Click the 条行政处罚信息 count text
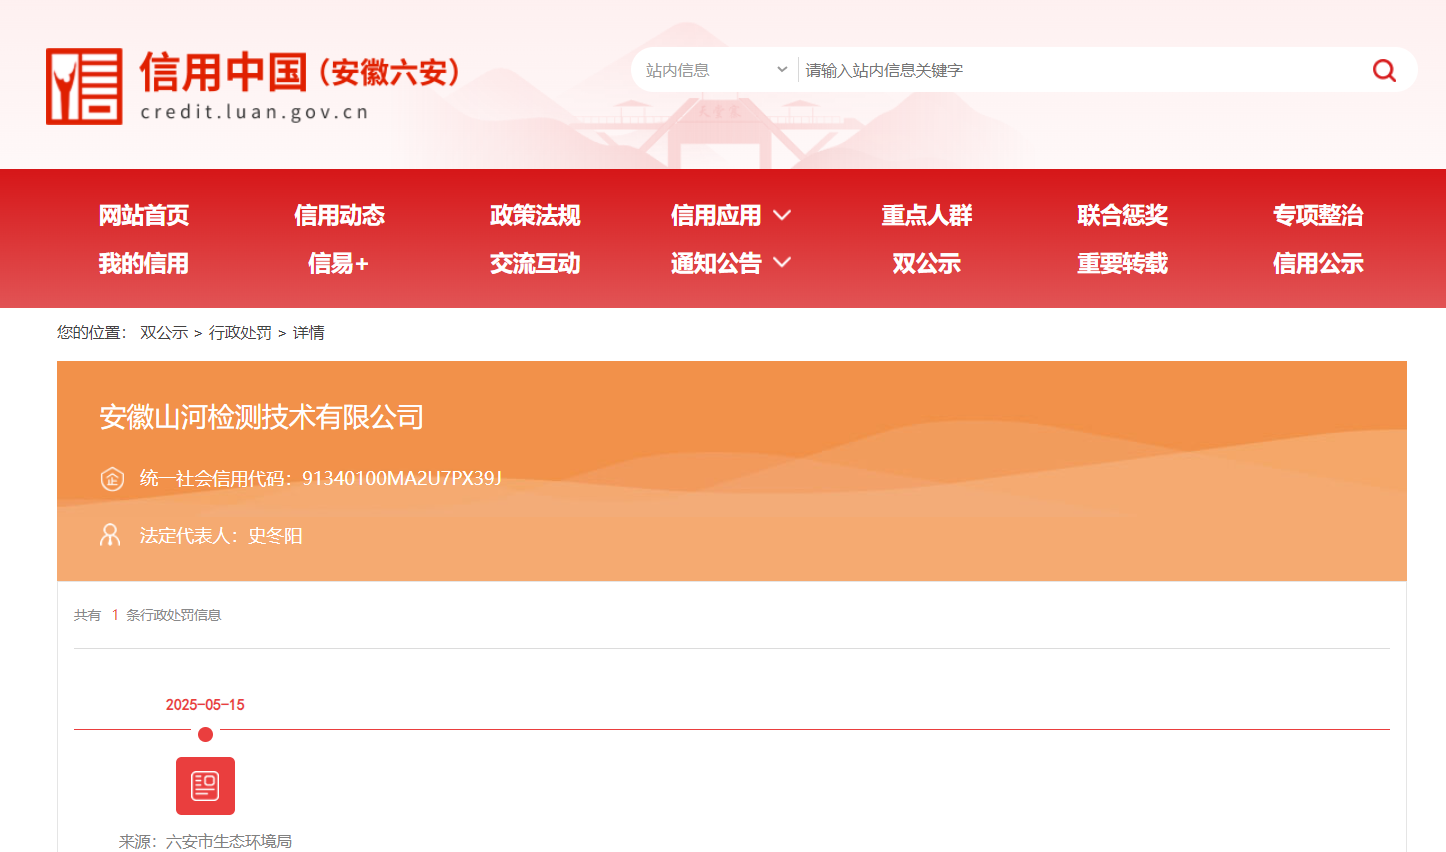Viewport: 1446px width, 852px height. click(174, 615)
